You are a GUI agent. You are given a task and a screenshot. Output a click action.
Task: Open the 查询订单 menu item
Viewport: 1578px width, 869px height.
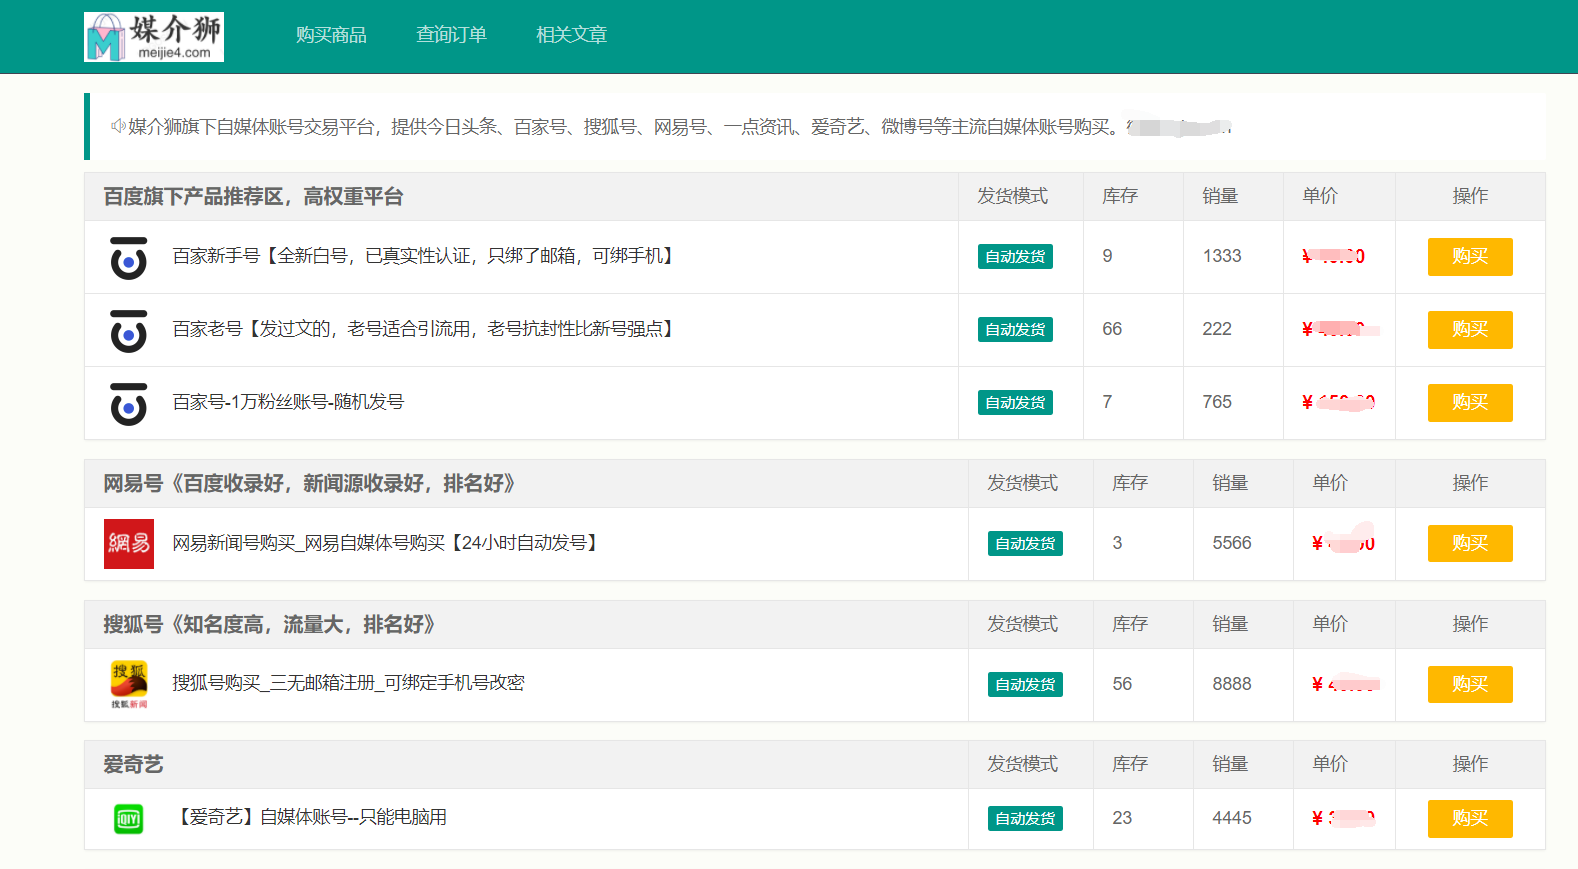[x=451, y=35]
